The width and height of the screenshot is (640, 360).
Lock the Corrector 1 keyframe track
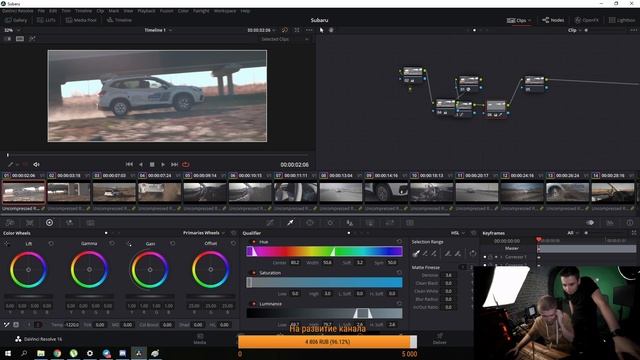point(490,257)
